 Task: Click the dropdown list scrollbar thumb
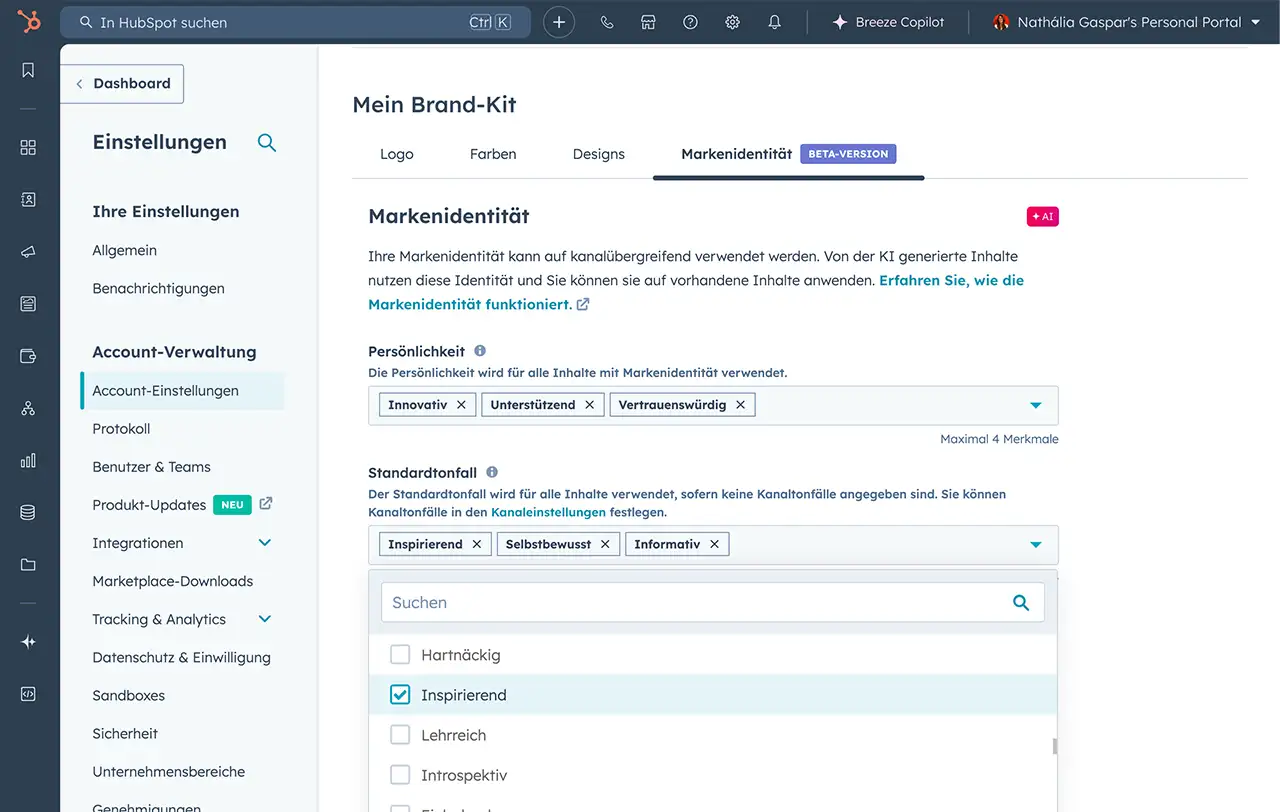coord(1054,746)
